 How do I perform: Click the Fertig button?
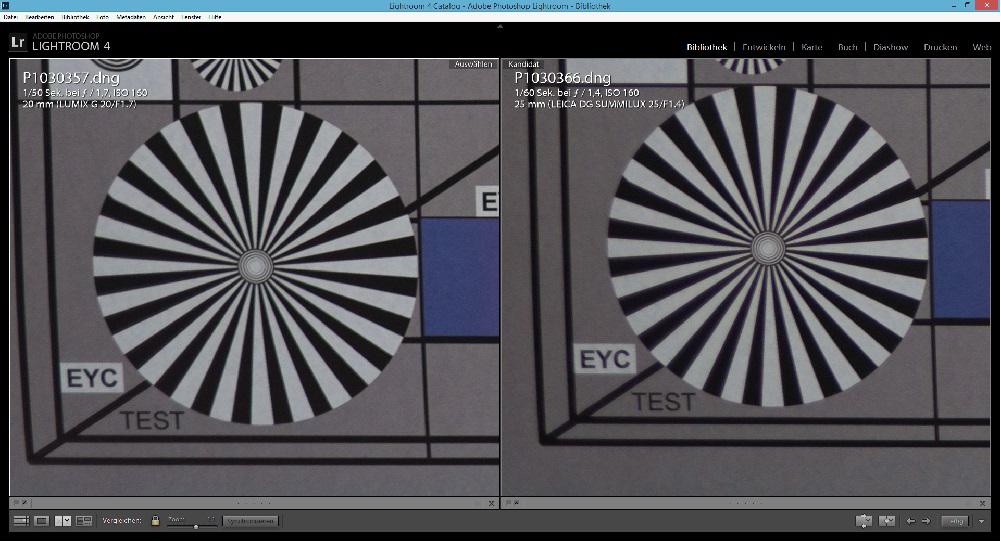click(x=955, y=521)
